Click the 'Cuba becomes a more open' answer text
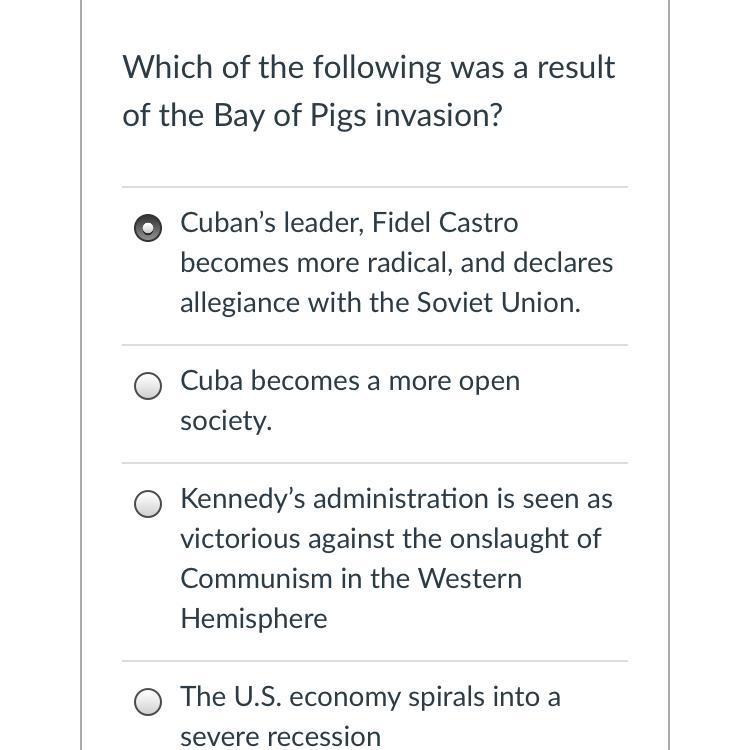The height and width of the screenshot is (750, 750). (350, 381)
